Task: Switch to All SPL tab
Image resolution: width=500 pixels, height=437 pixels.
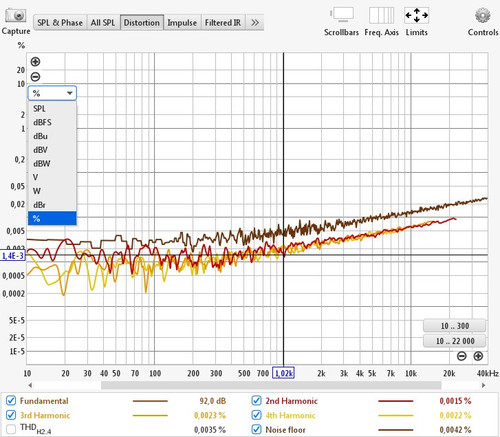Action: tap(103, 23)
